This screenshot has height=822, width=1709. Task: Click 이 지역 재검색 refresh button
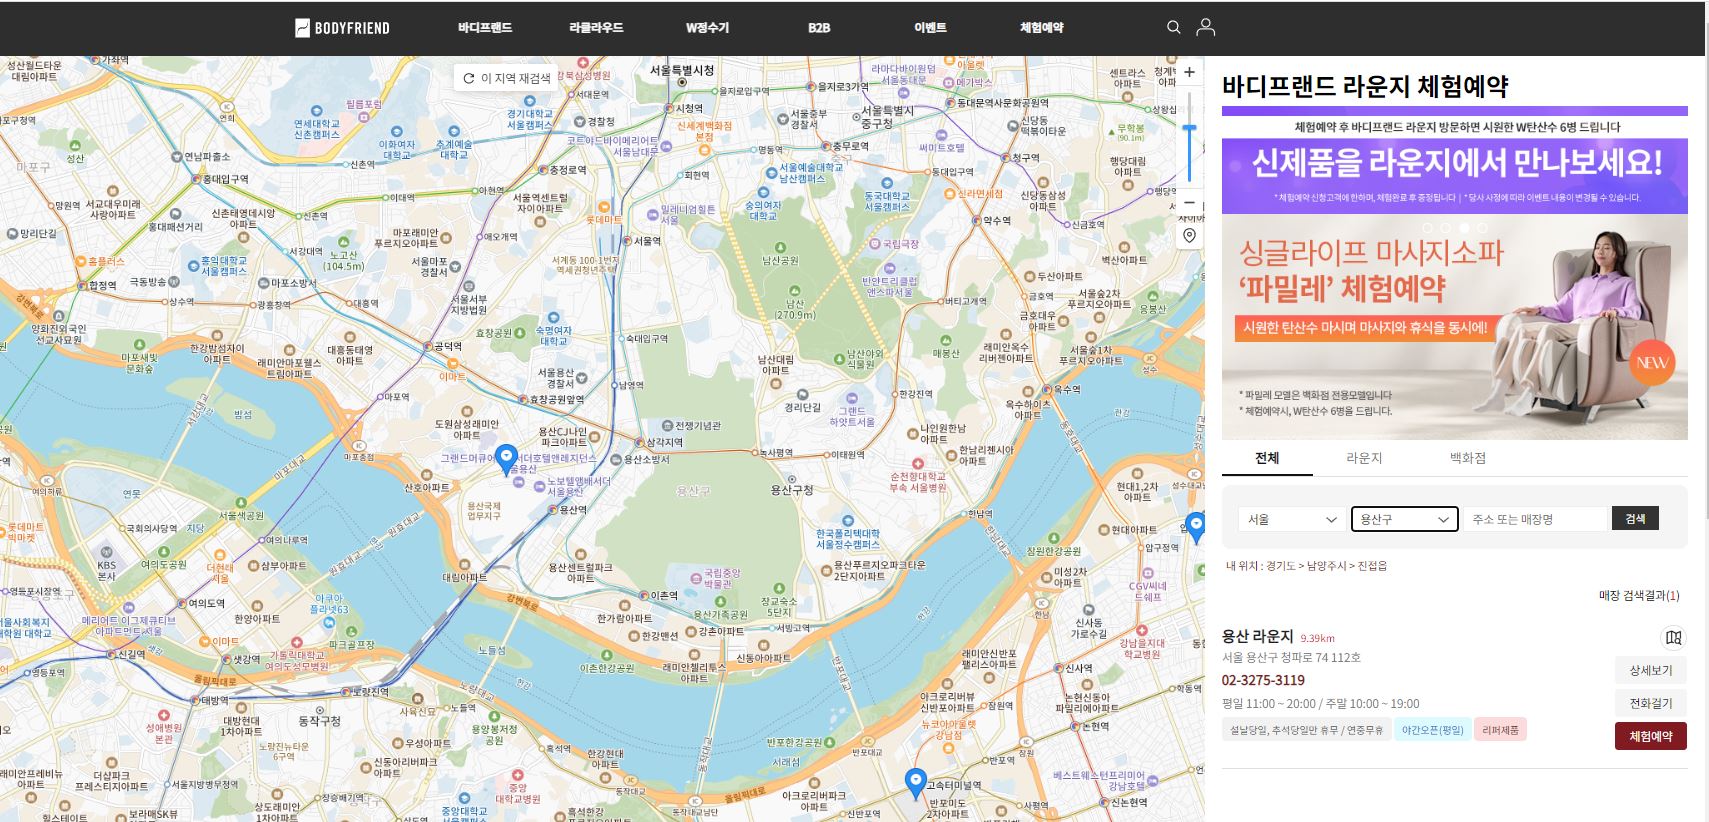(x=507, y=78)
